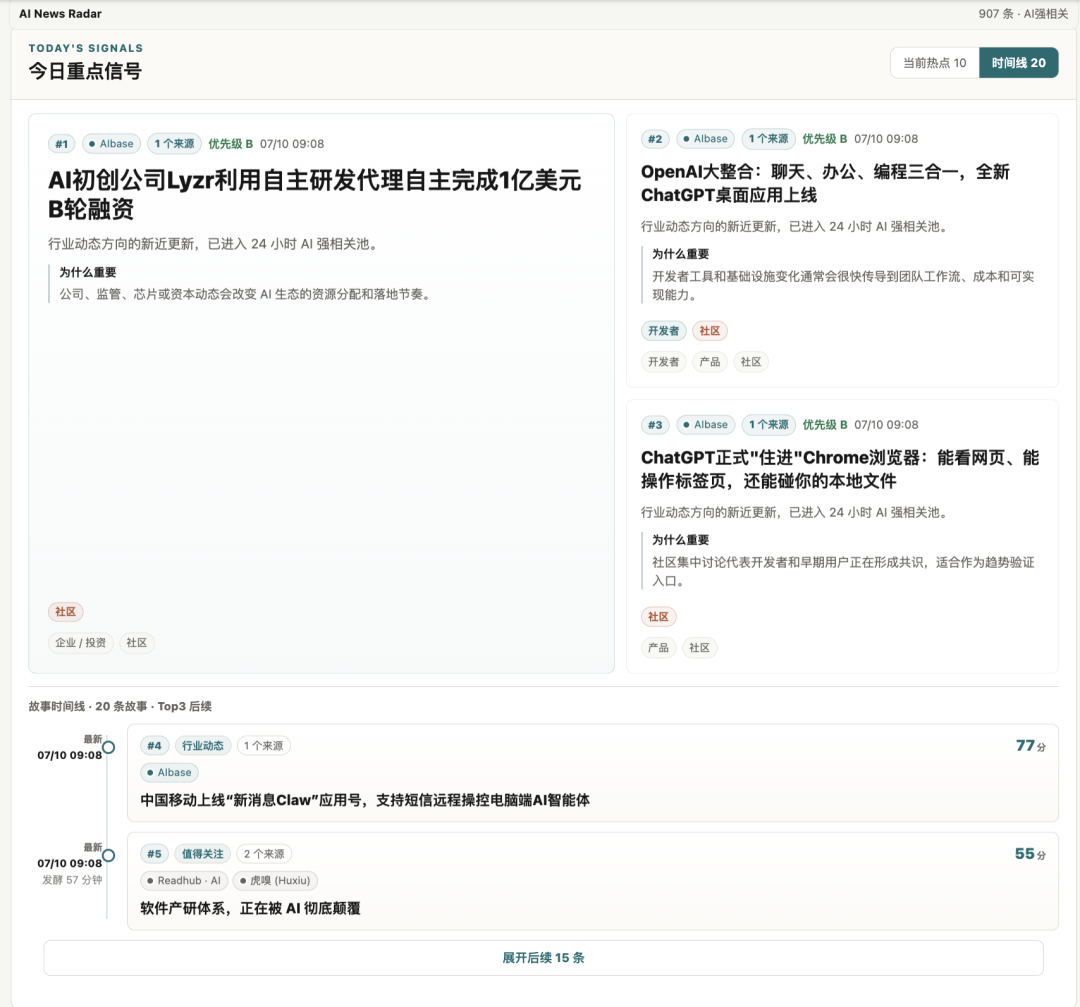Select the 时间线 20 tab

point(1019,63)
